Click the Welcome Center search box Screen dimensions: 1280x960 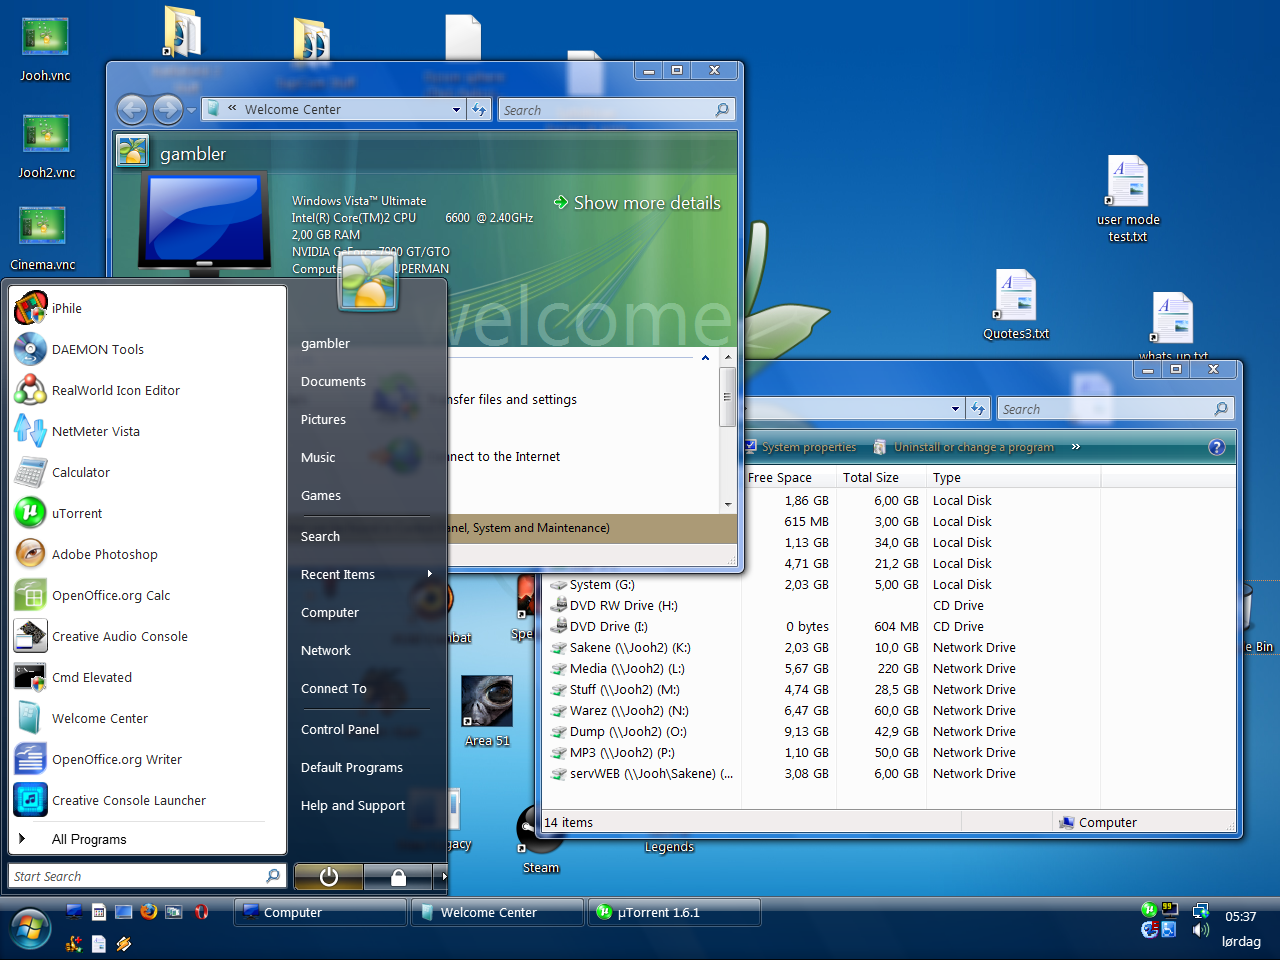(x=617, y=110)
